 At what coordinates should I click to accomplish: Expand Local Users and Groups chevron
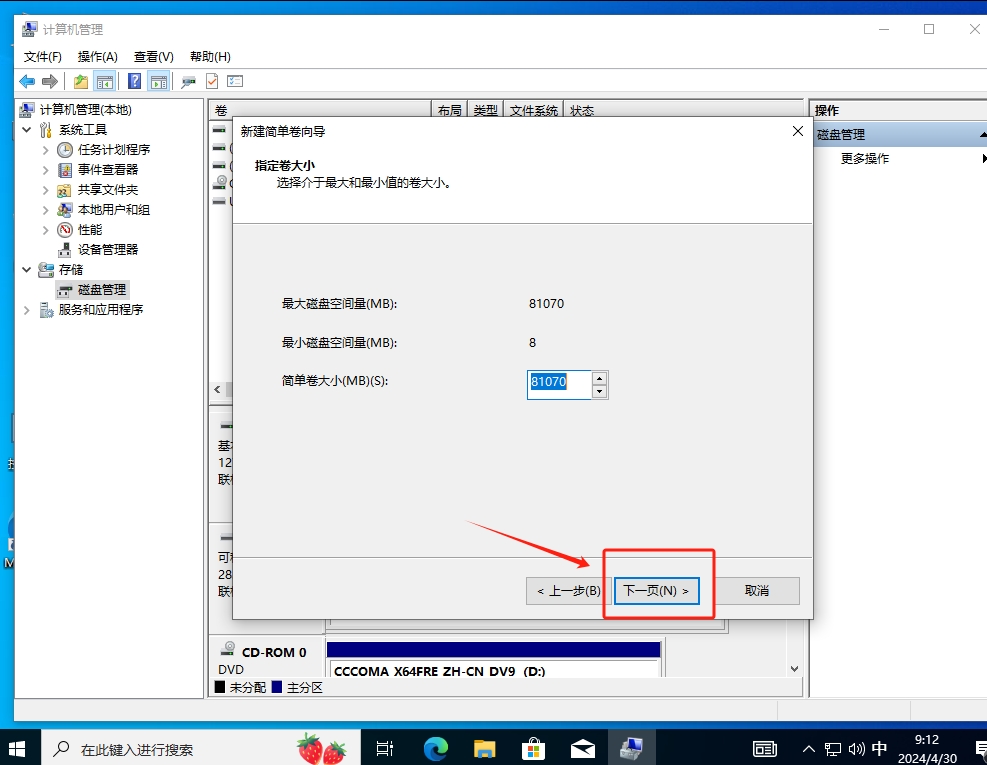click(45, 210)
